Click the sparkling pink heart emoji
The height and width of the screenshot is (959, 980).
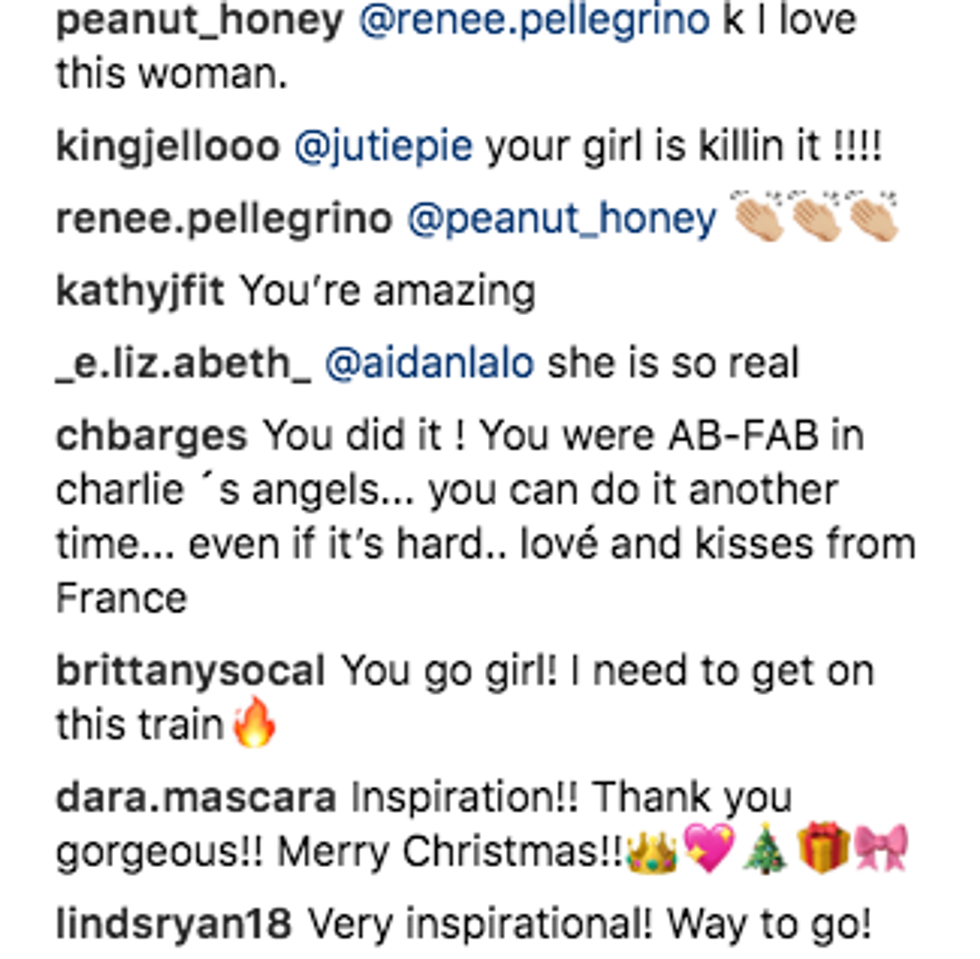tap(708, 850)
